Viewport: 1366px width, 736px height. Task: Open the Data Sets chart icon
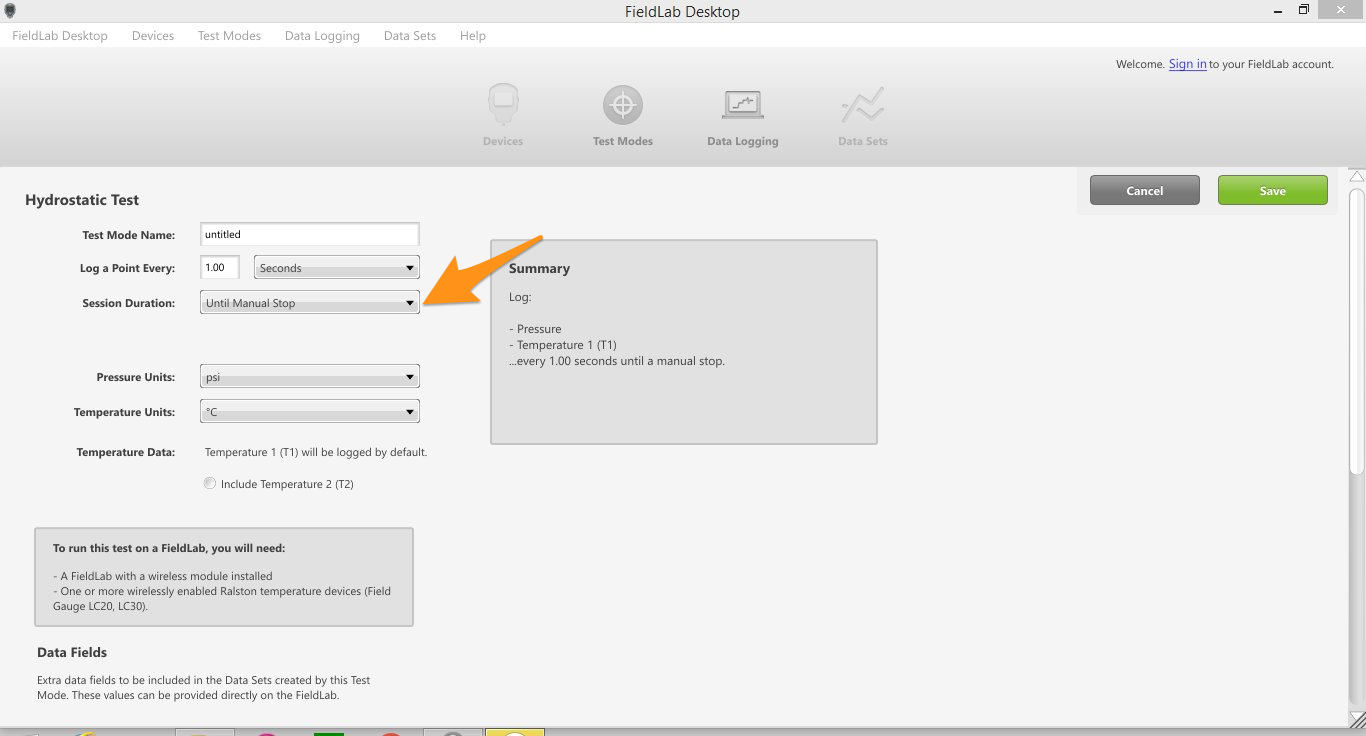tap(862, 106)
